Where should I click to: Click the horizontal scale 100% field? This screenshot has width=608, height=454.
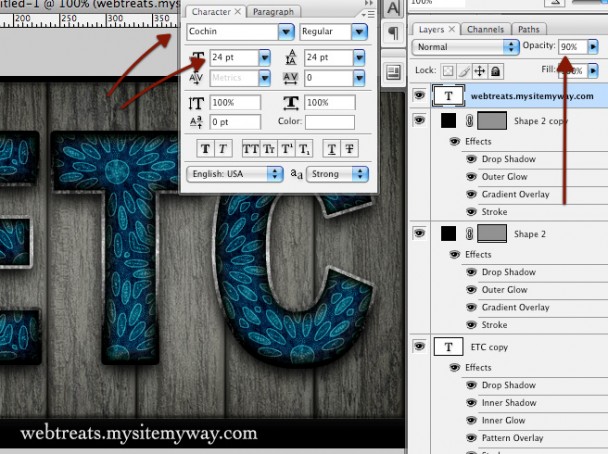tap(330, 103)
